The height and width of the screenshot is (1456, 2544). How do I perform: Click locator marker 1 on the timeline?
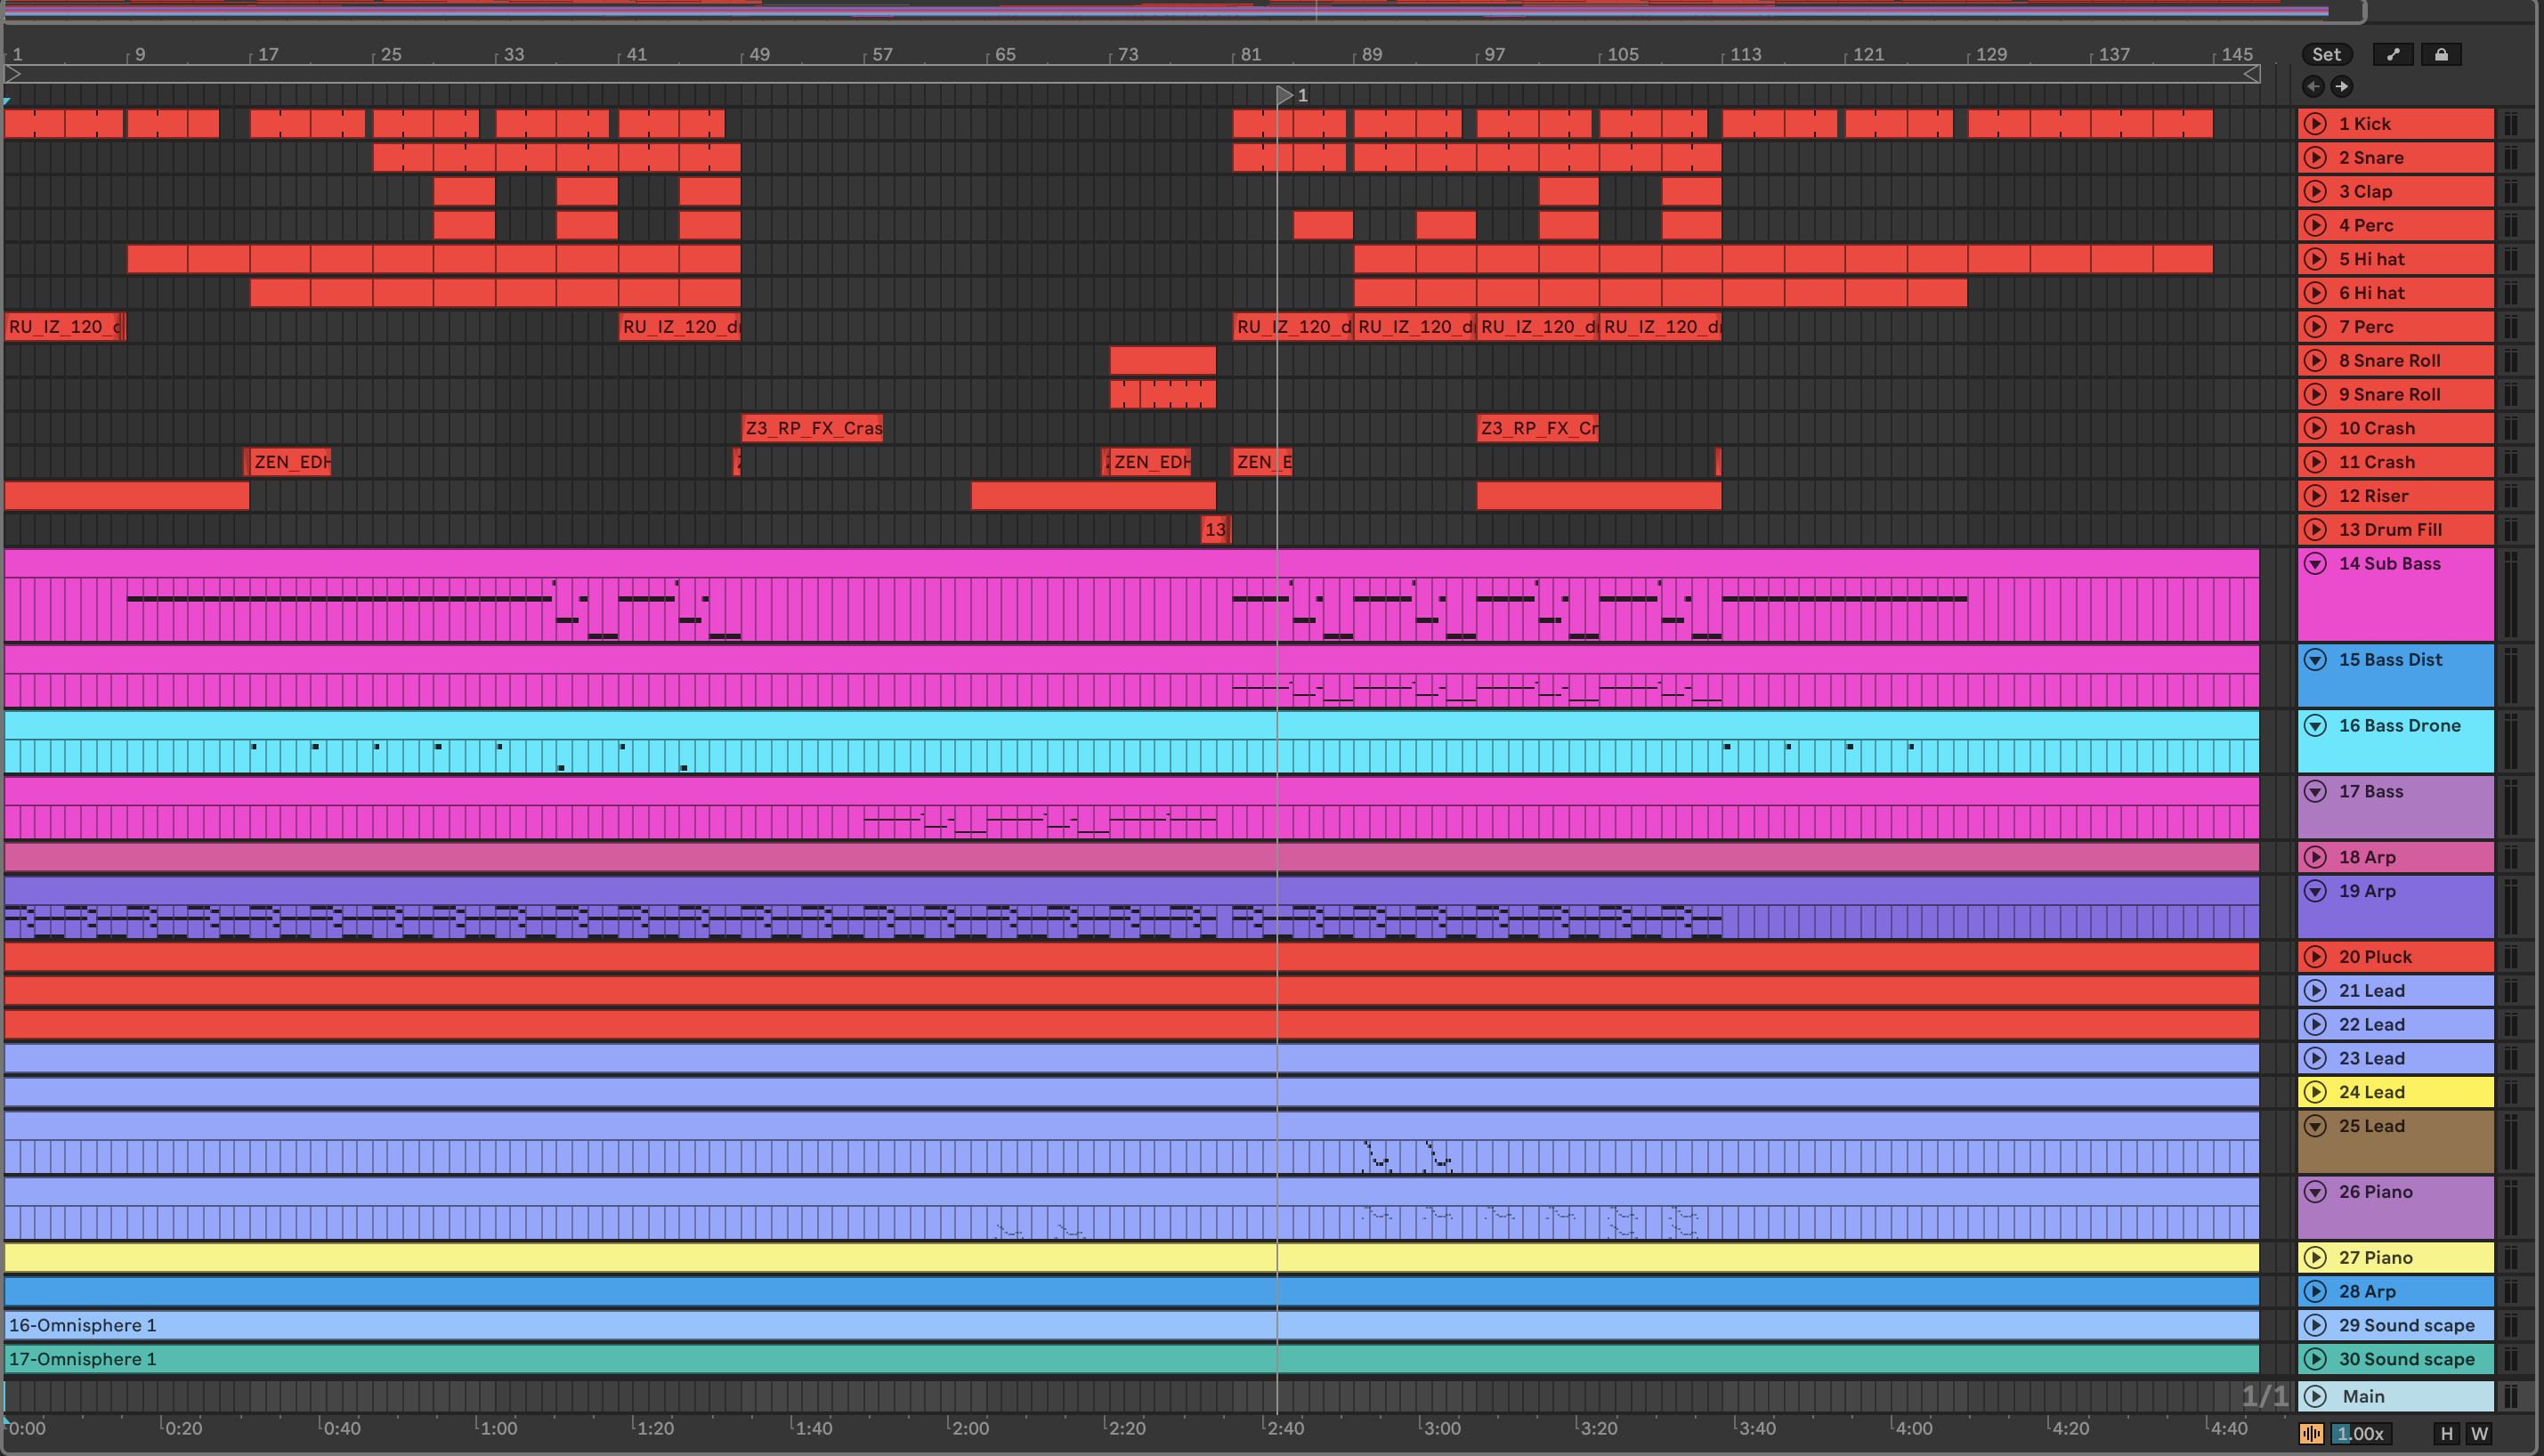click(1285, 95)
